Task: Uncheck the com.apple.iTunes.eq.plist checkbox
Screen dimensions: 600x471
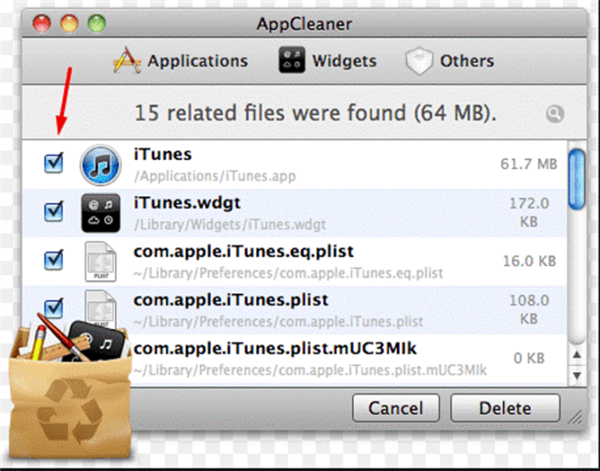Action: click(x=54, y=260)
